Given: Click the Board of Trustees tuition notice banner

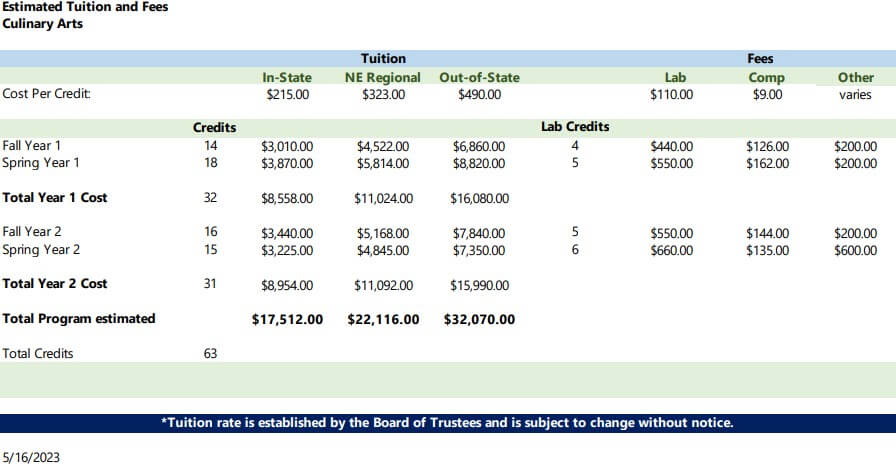Looking at the screenshot, I should coord(447,423).
